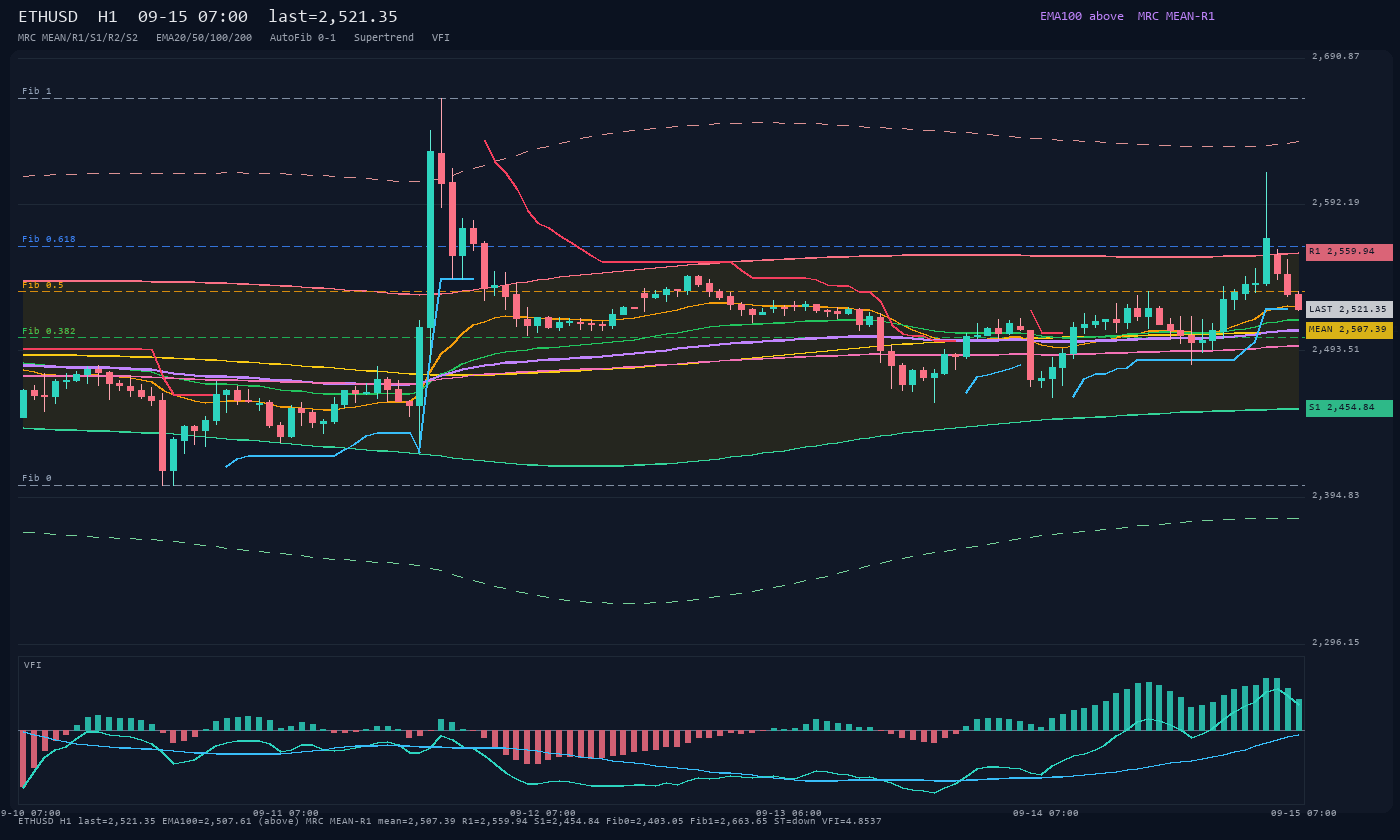The height and width of the screenshot is (840, 1400).
Task: Click the 2,493.51 price axis label
Action: pos(1336,349)
